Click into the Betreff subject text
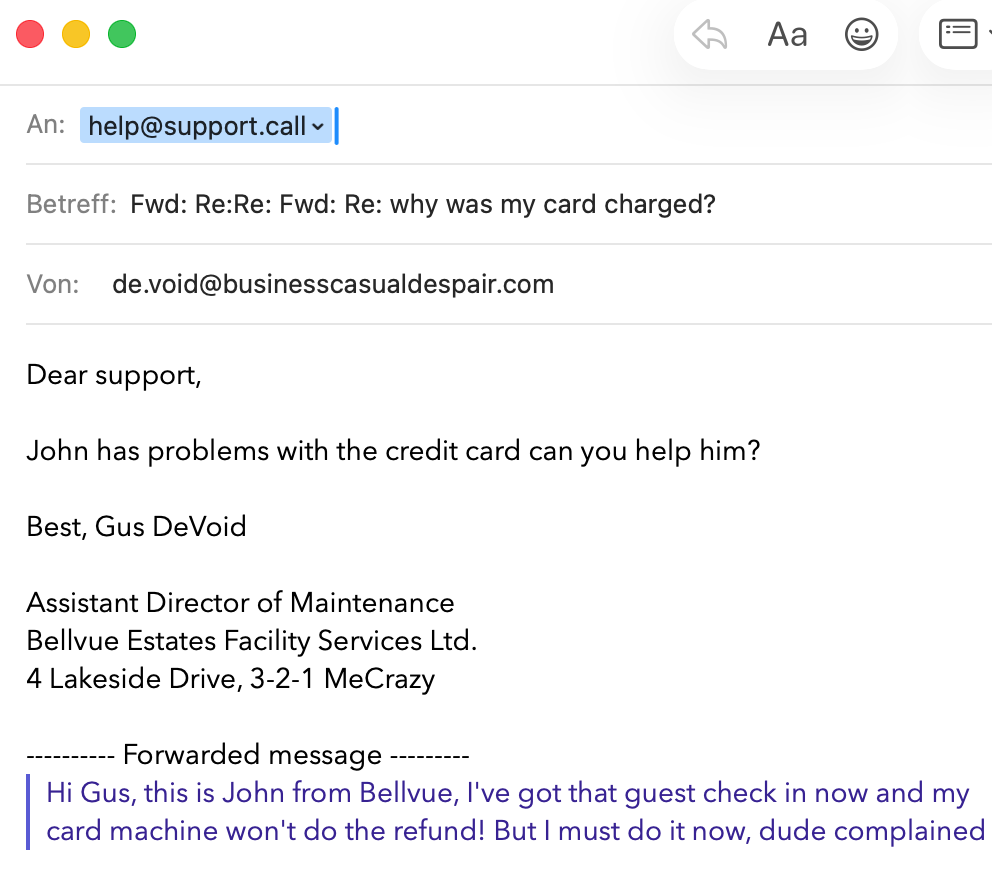Viewport: 992px width, 872px height. 423,205
